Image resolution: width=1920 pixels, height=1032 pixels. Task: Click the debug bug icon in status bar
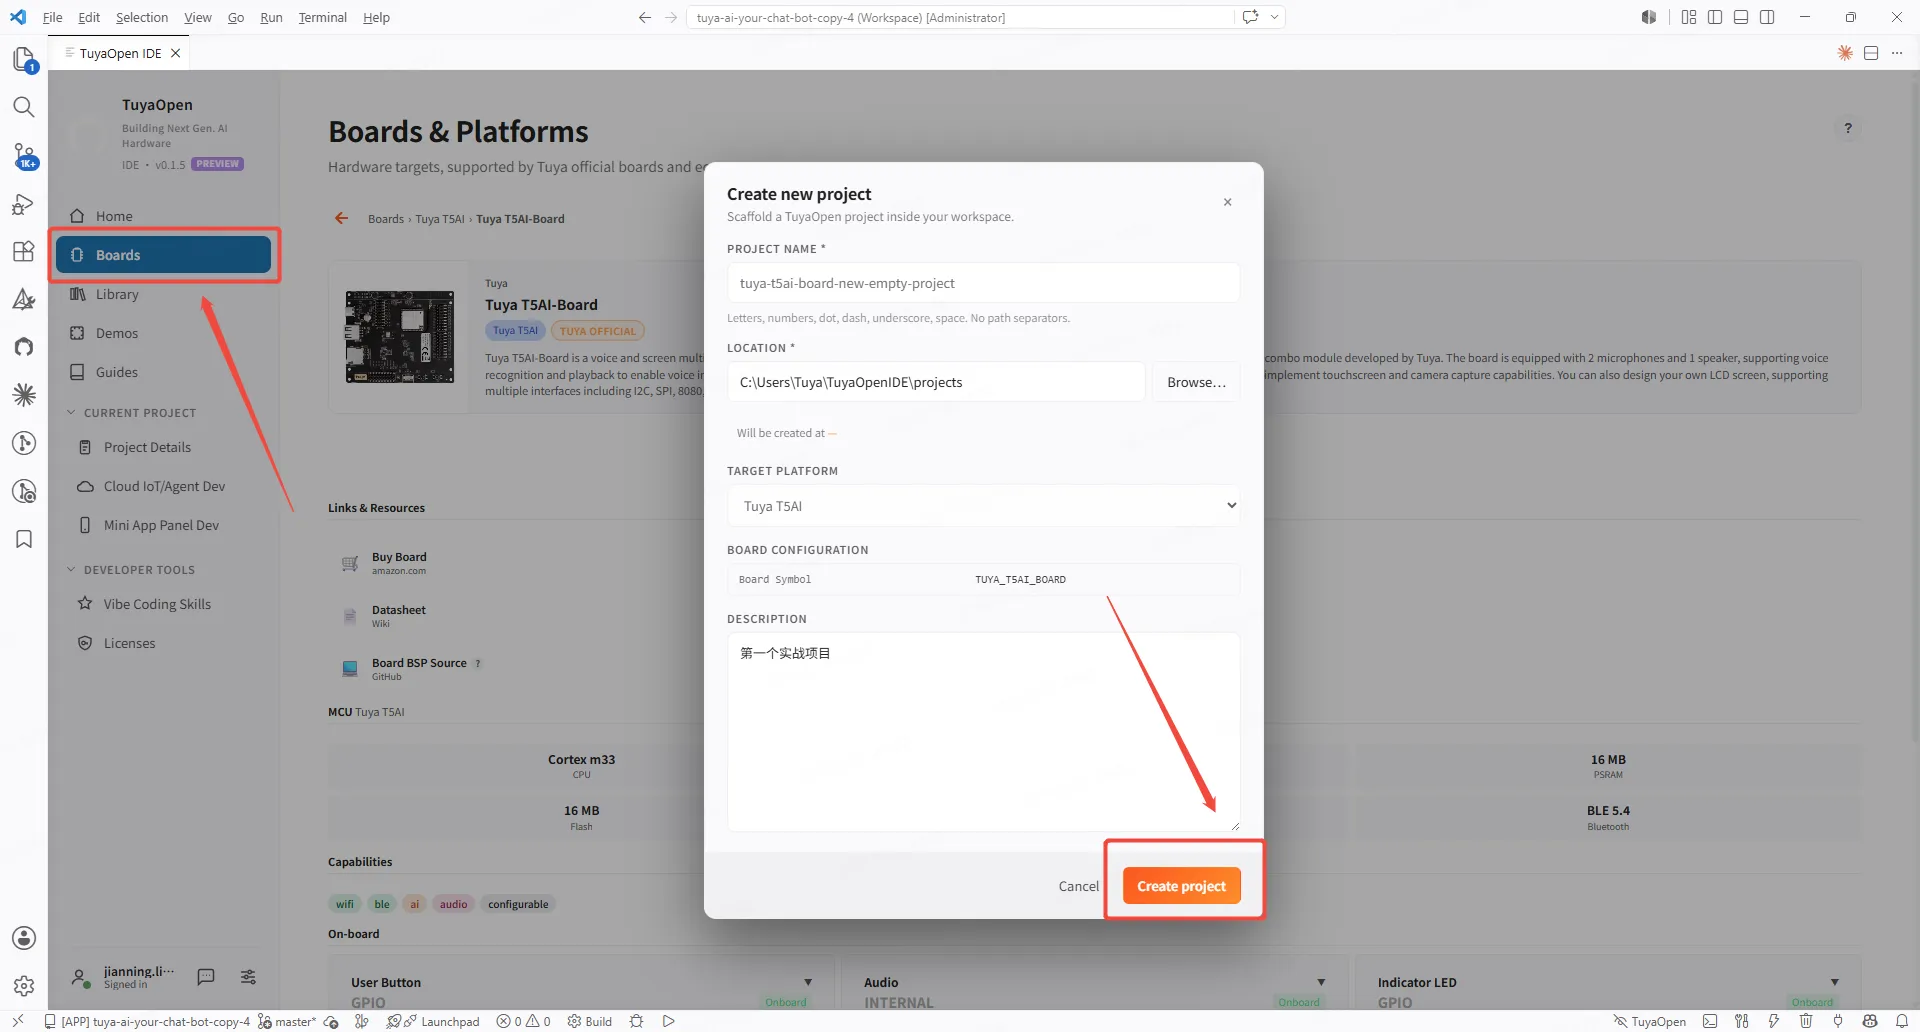pyautogui.click(x=636, y=1021)
